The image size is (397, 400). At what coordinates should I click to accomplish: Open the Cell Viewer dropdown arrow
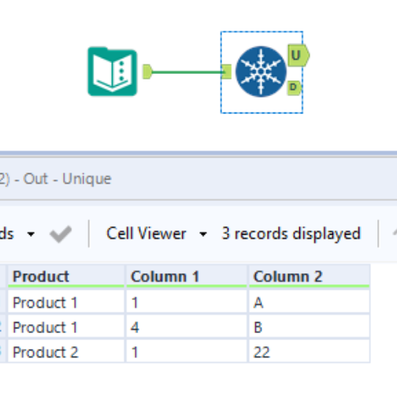tap(203, 234)
